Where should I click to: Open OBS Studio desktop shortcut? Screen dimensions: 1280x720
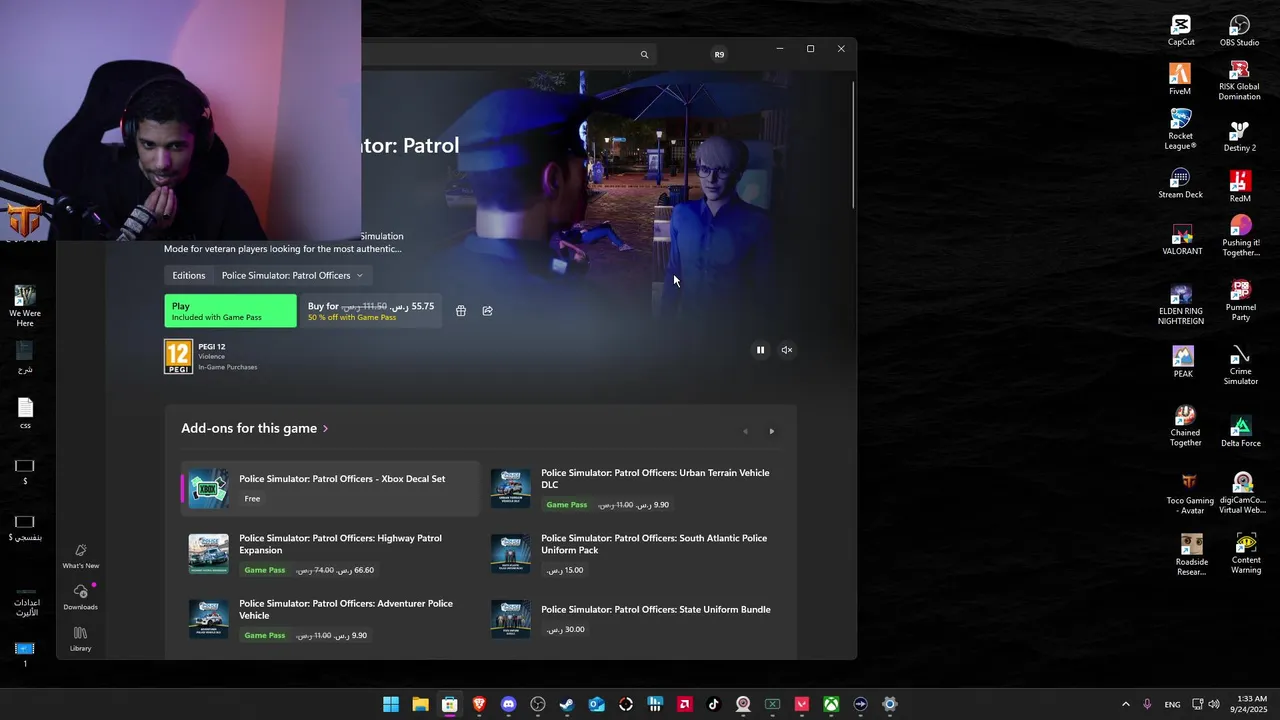[x=1239, y=31]
